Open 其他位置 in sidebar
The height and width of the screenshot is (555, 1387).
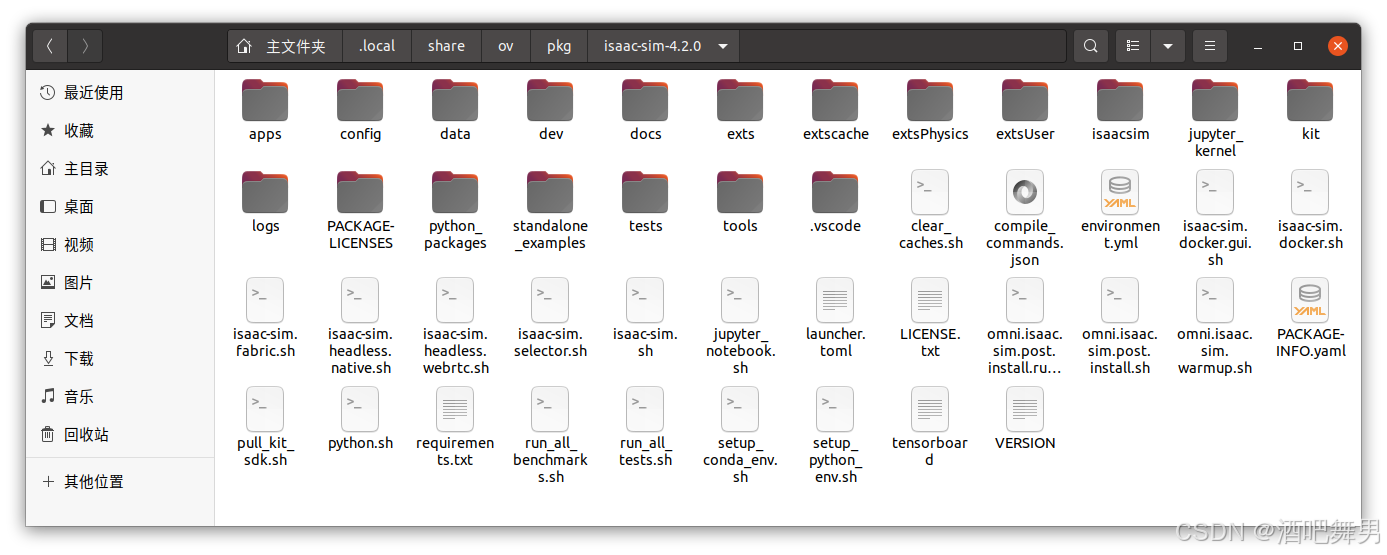120,482
